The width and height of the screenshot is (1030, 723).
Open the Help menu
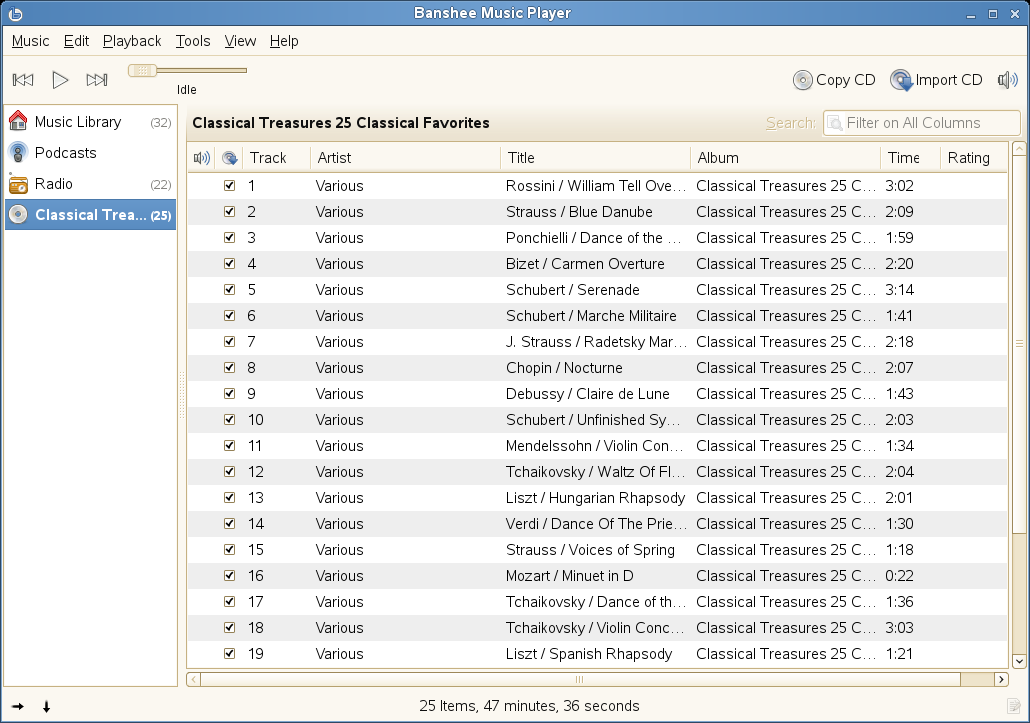coord(284,41)
